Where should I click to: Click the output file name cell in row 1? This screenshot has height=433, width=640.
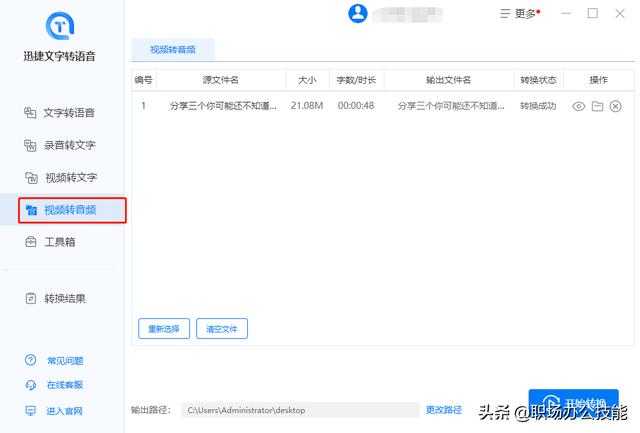point(451,106)
